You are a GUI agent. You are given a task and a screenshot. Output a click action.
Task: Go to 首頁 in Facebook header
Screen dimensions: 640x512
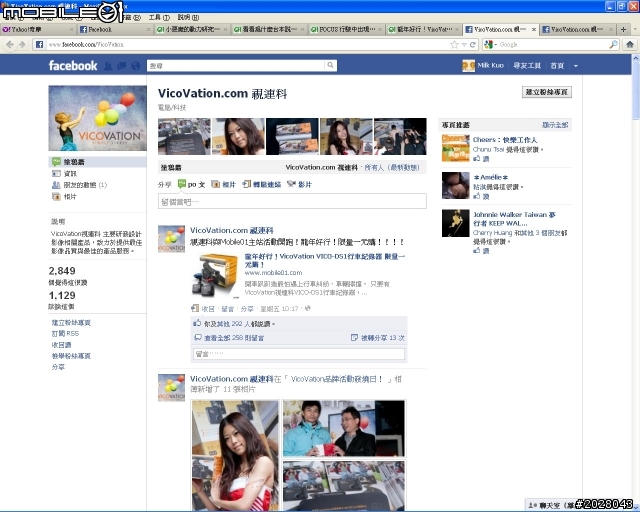(x=557, y=66)
